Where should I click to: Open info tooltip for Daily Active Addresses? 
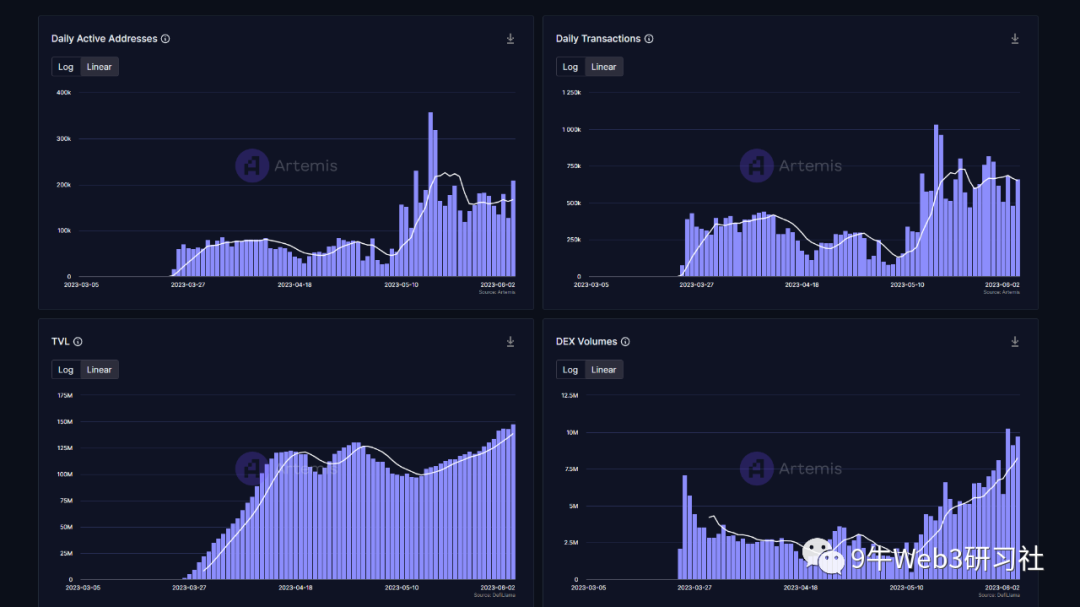(165, 39)
